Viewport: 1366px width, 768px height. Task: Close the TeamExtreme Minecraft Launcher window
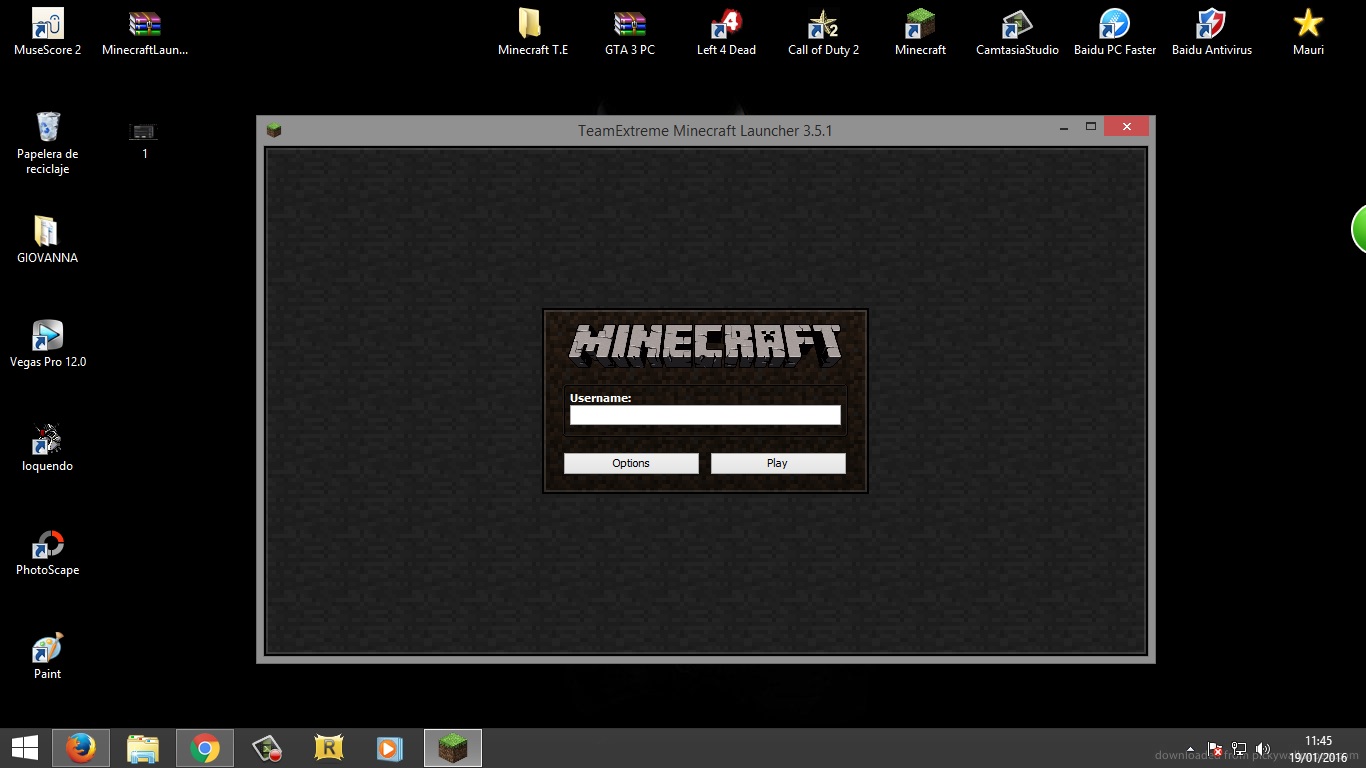[x=1127, y=127]
